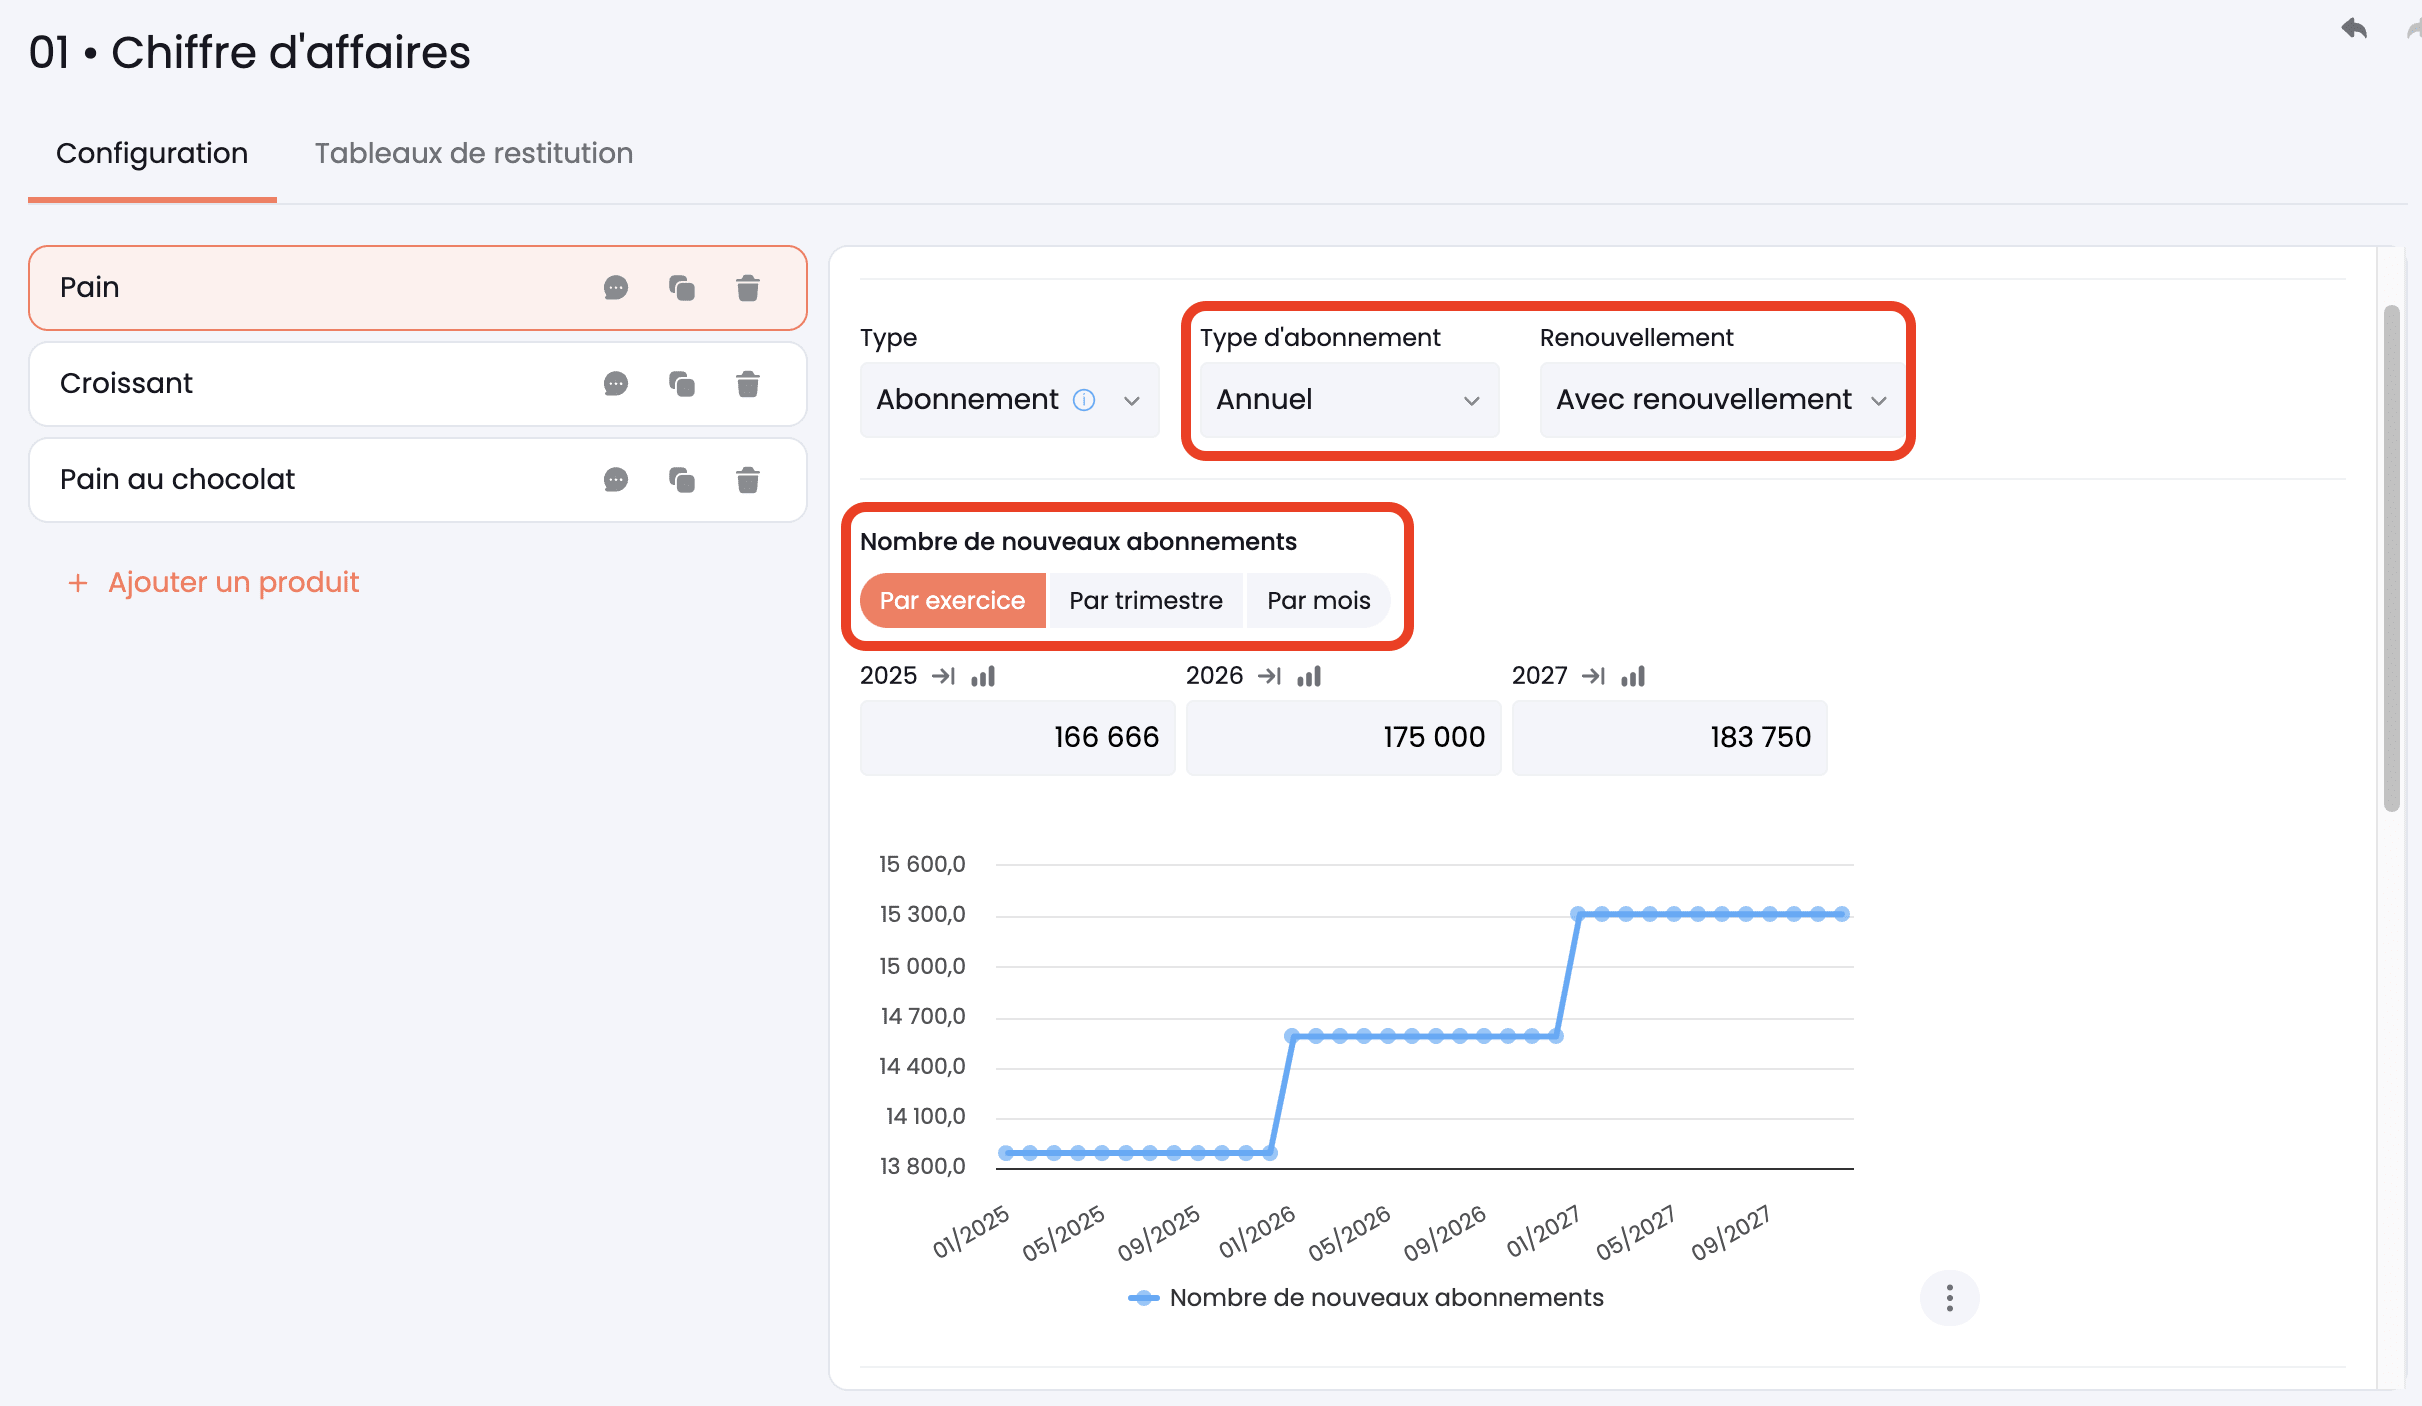Click the plus icon beside Ajouter un produit

coord(78,583)
